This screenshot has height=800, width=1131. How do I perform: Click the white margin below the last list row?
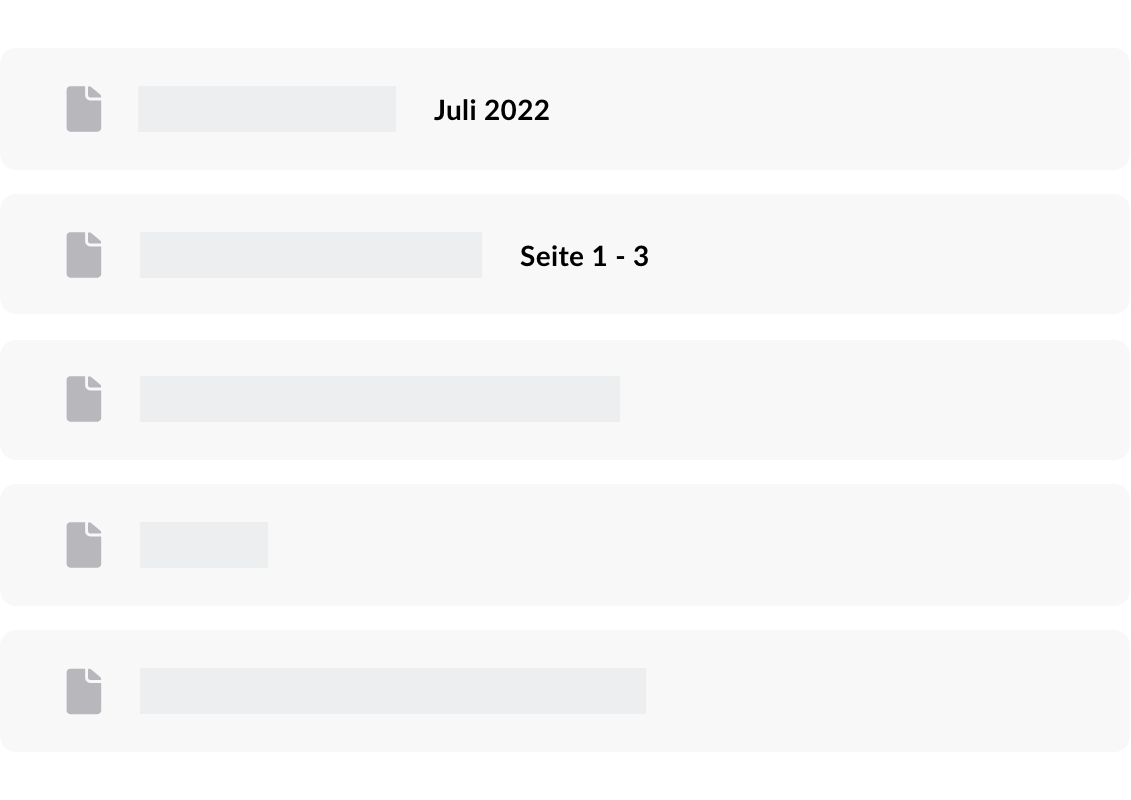click(565, 777)
